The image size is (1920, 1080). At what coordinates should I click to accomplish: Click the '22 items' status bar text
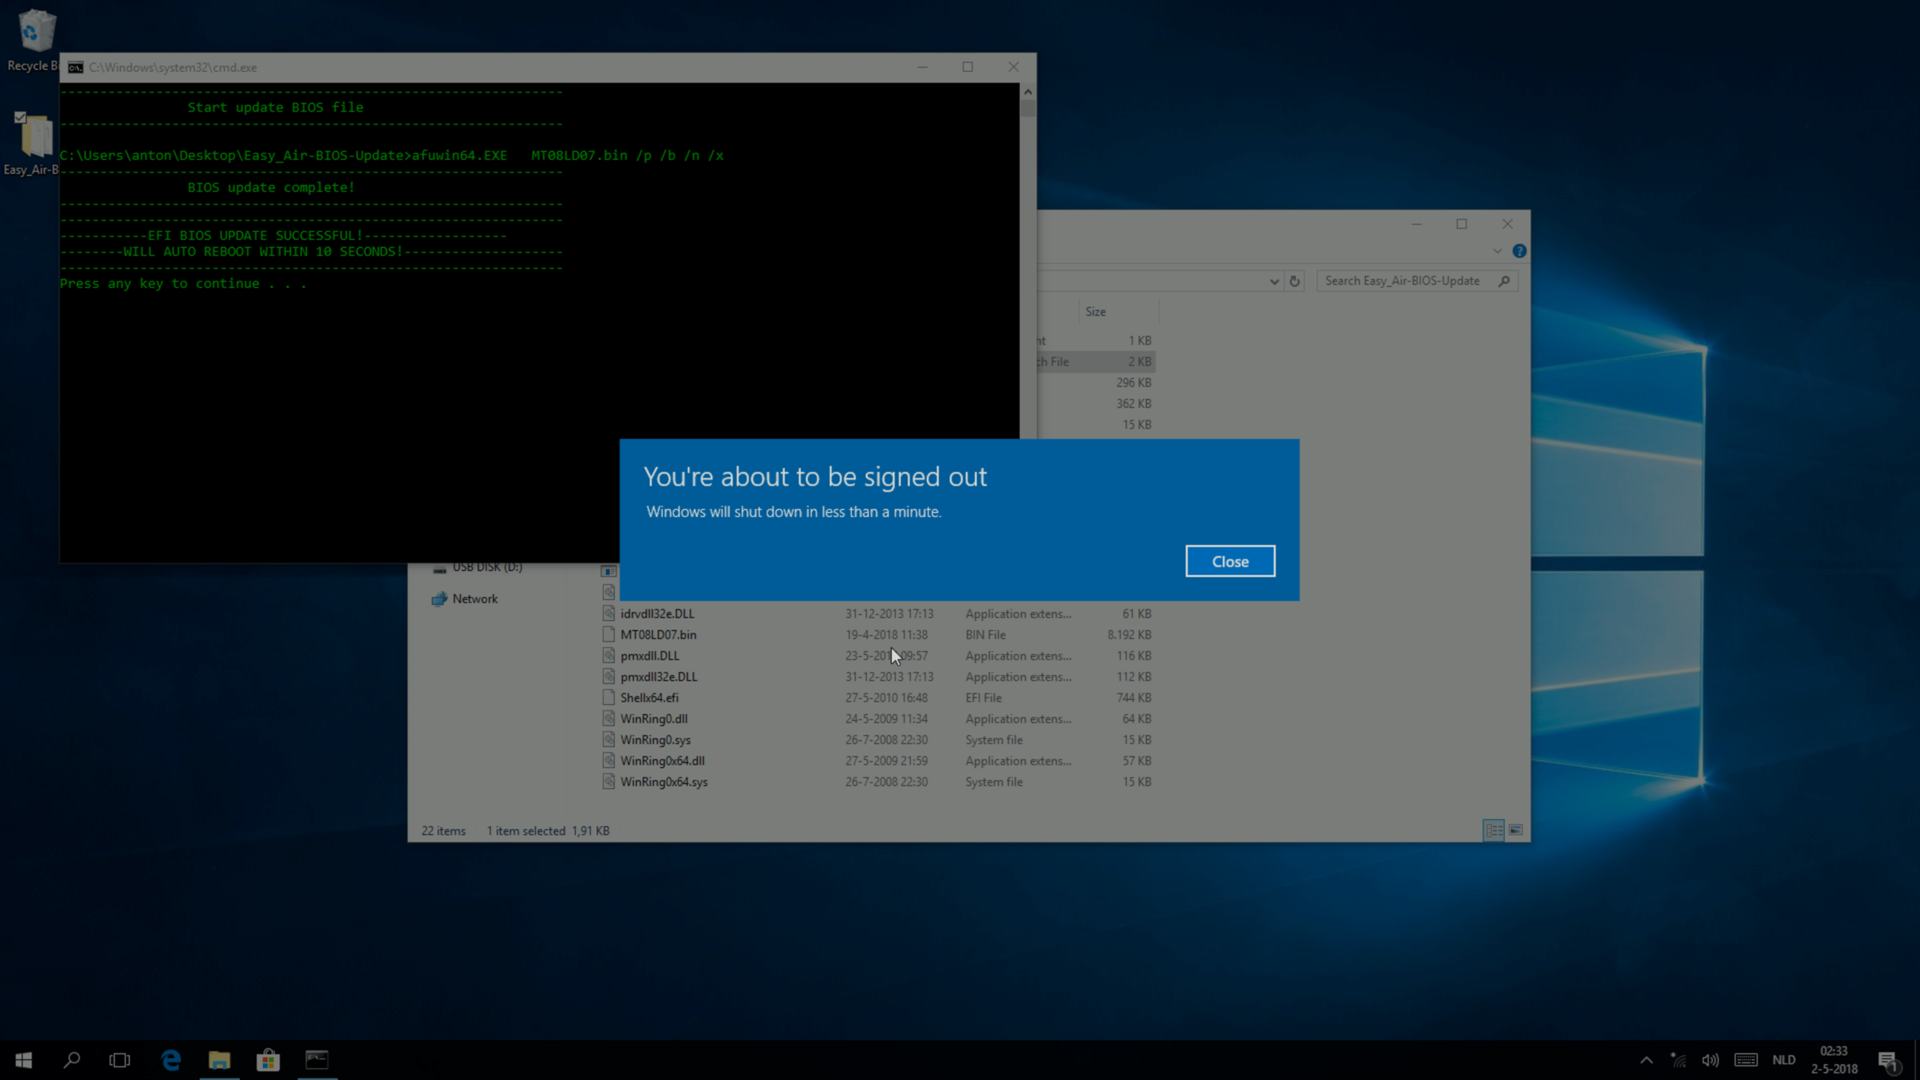(x=443, y=831)
